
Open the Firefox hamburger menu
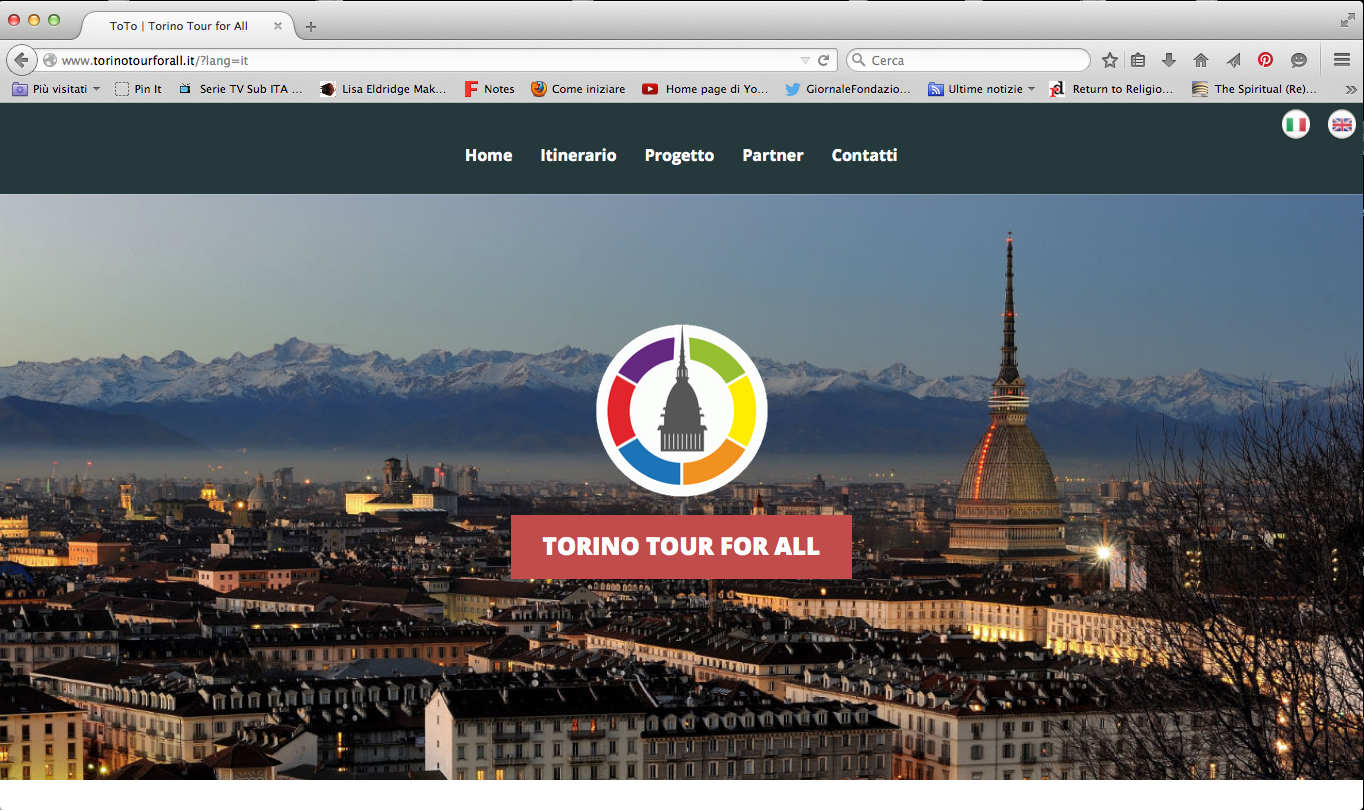(1342, 60)
